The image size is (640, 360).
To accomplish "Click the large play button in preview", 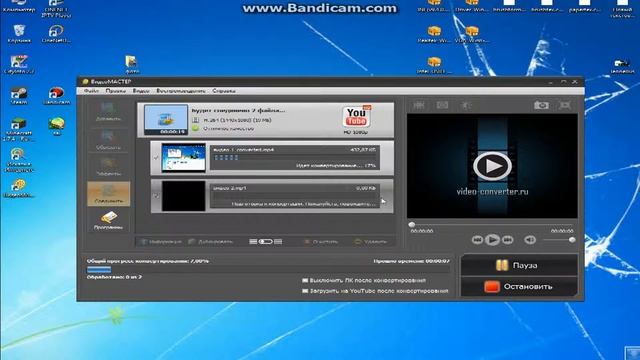I will click(492, 166).
